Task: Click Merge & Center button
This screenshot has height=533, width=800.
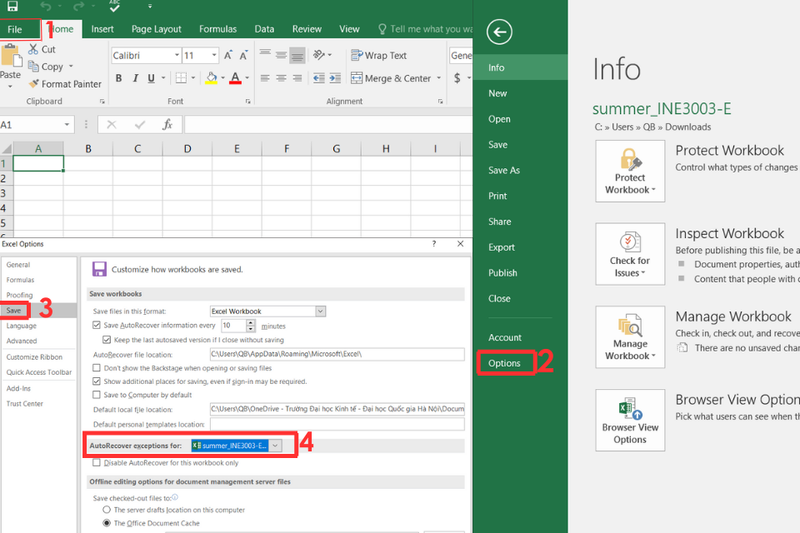Action: tap(391, 78)
